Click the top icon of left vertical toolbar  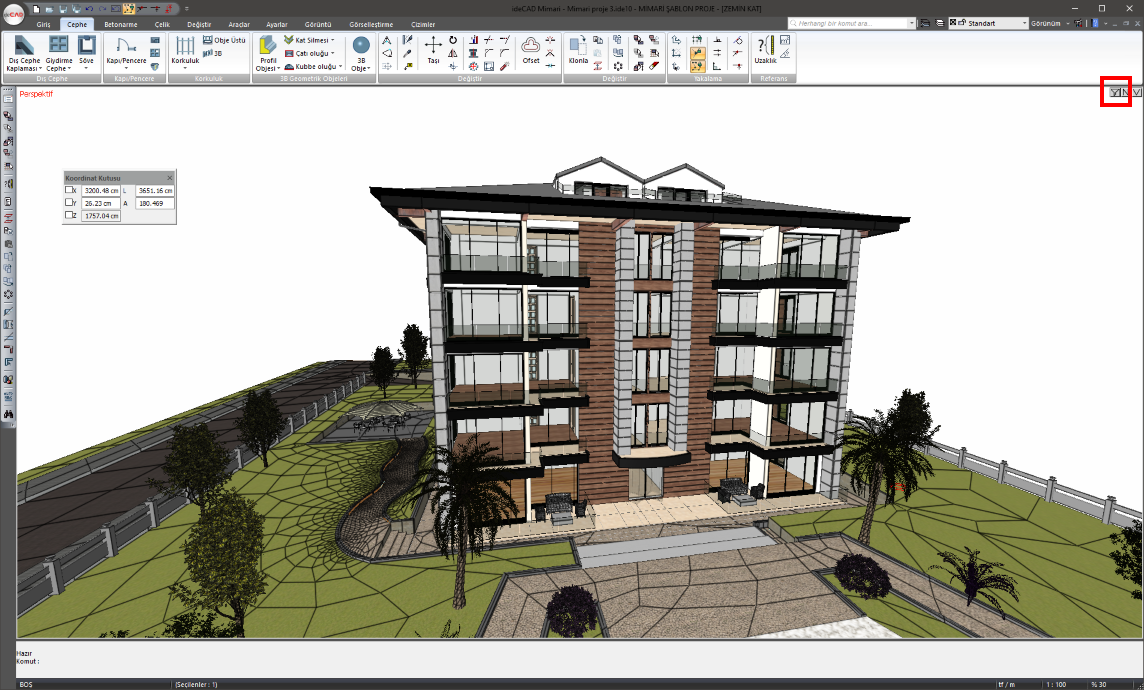[x=9, y=99]
